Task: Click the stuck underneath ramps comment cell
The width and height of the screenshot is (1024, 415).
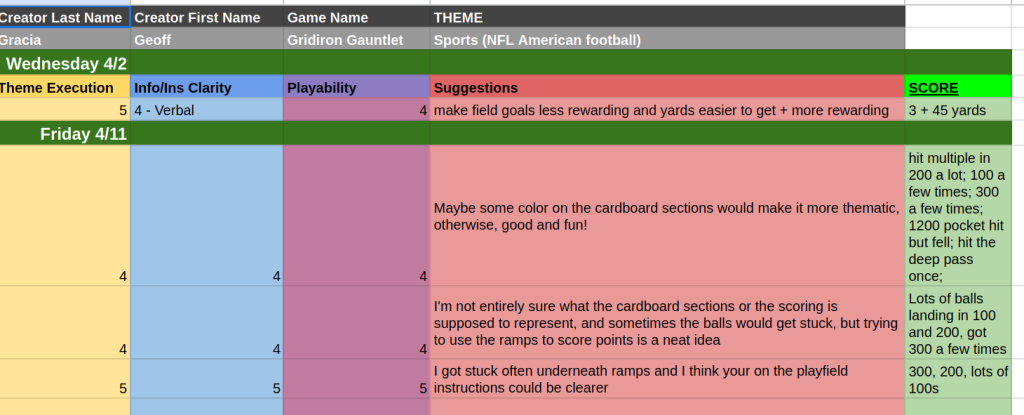Action: tap(666, 379)
